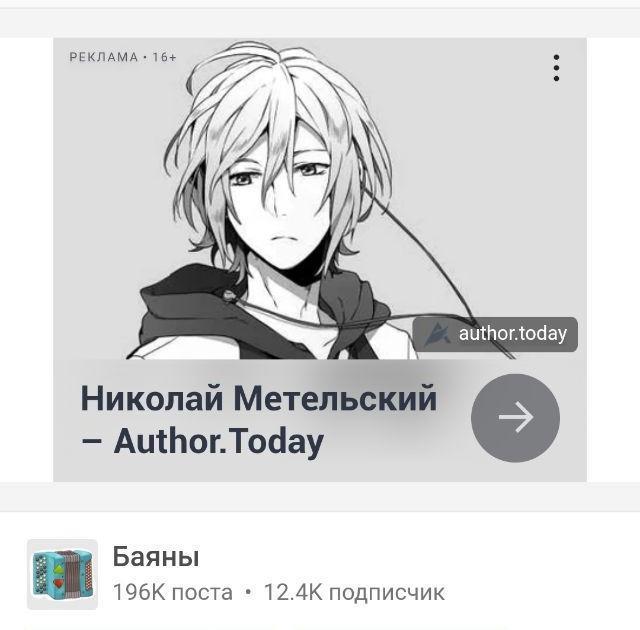Click the author.today logo icon on the badge
The width and height of the screenshot is (640, 630).
click(x=437, y=334)
